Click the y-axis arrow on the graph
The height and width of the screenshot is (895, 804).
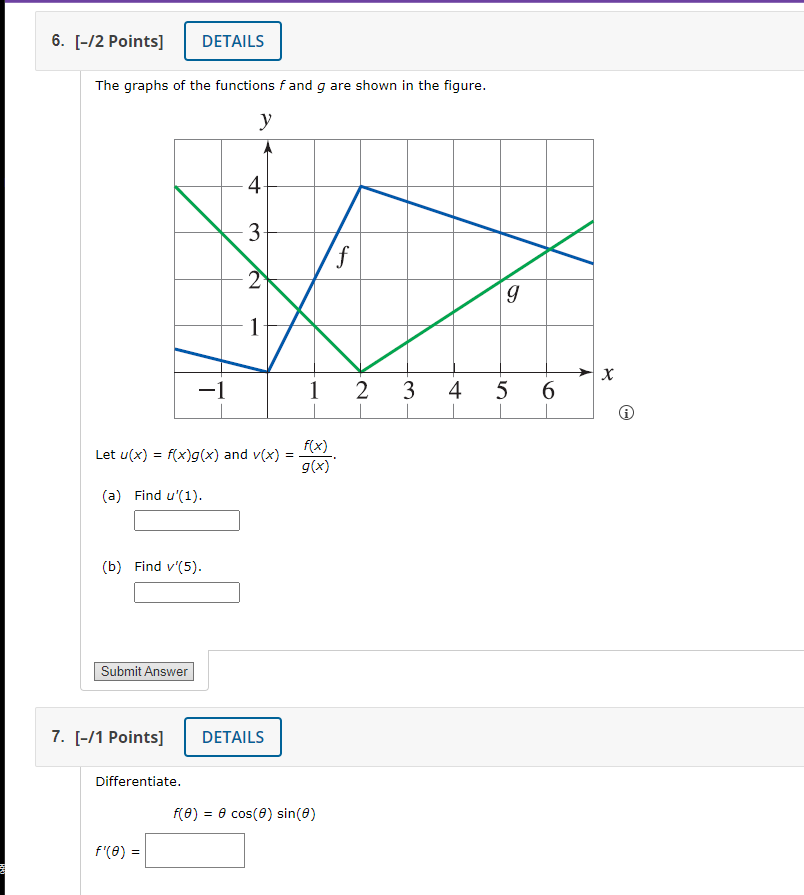(x=268, y=145)
